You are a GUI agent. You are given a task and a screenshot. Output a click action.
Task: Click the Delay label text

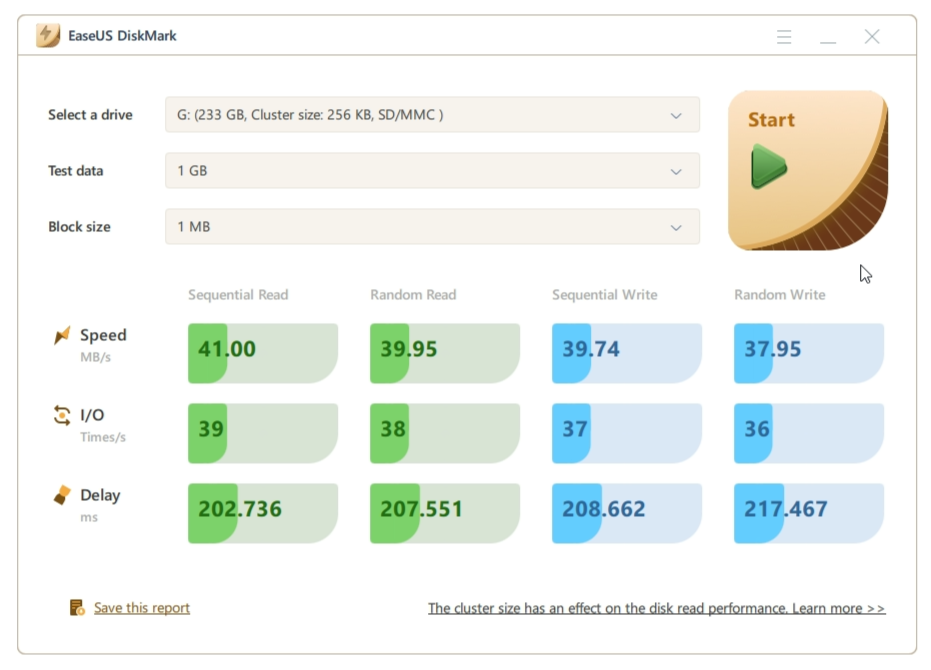tap(100, 495)
